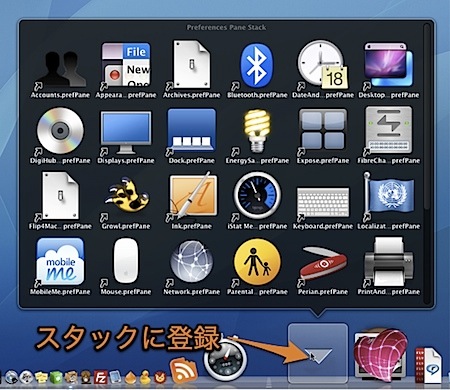Screen dimensions: 450x390
Task: Open Mouse.prefPane
Action: (126, 261)
